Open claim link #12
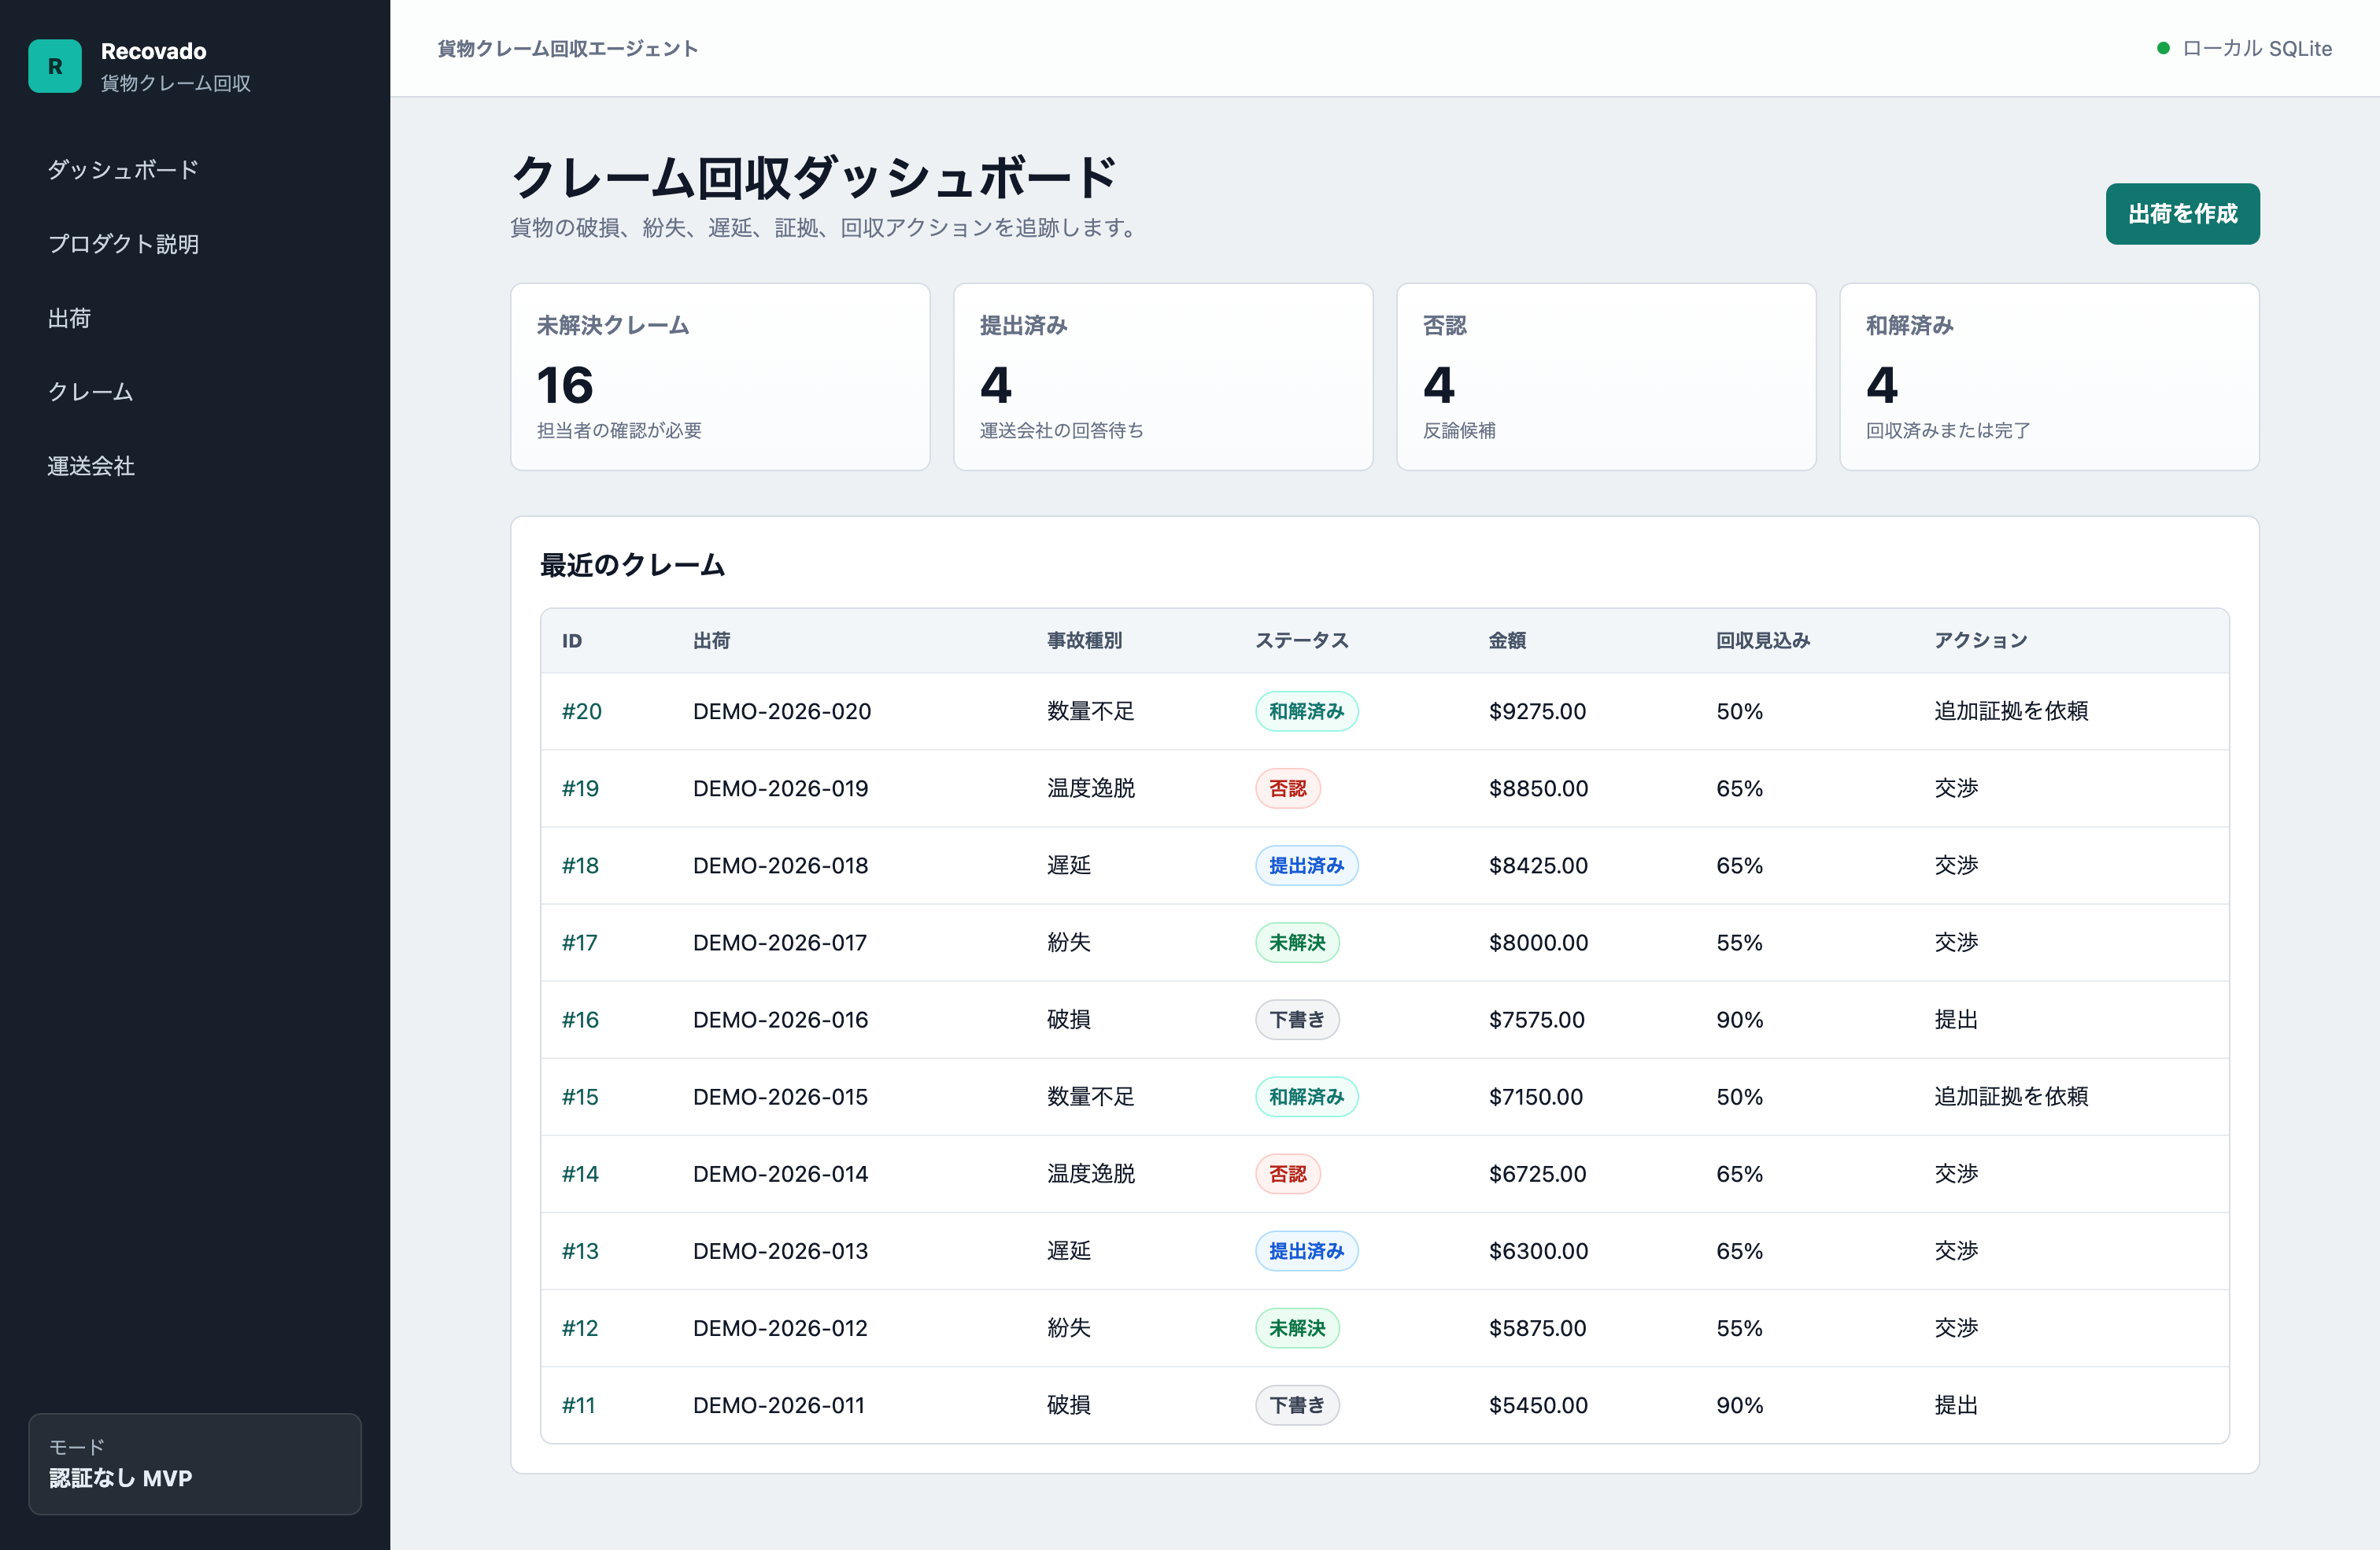This screenshot has height=1550, width=2380. tap(579, 1327)
